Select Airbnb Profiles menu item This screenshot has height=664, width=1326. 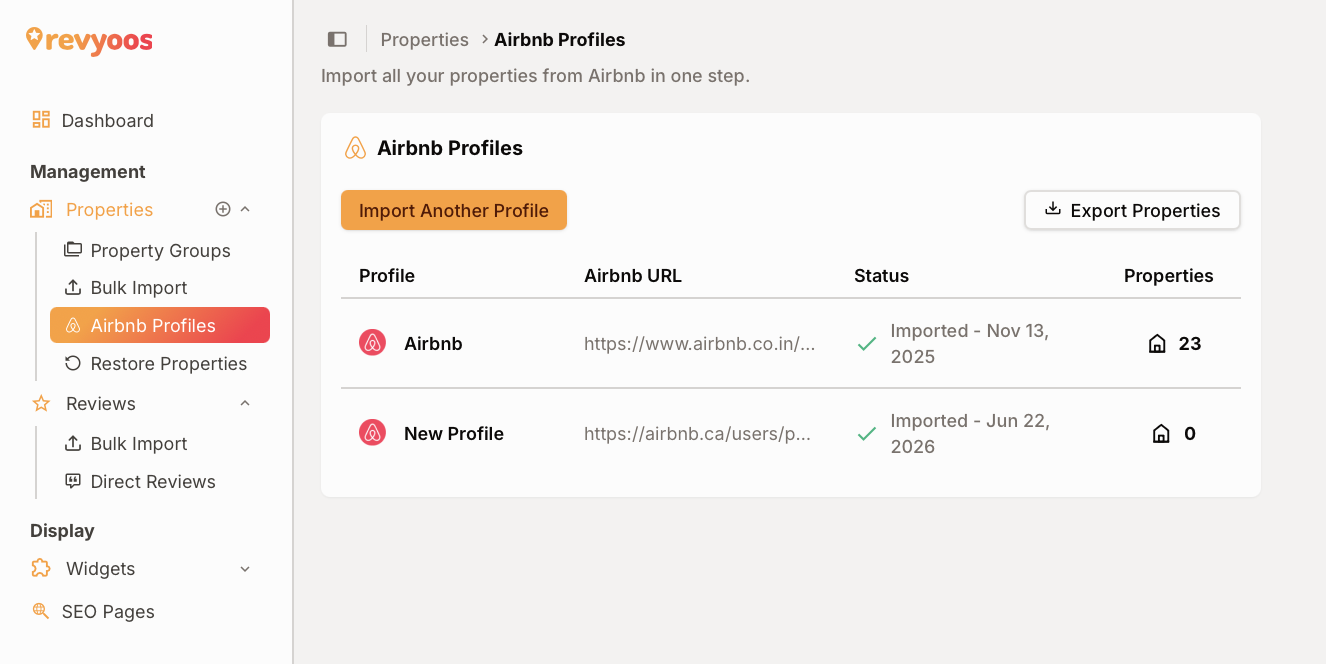[160, 325]
